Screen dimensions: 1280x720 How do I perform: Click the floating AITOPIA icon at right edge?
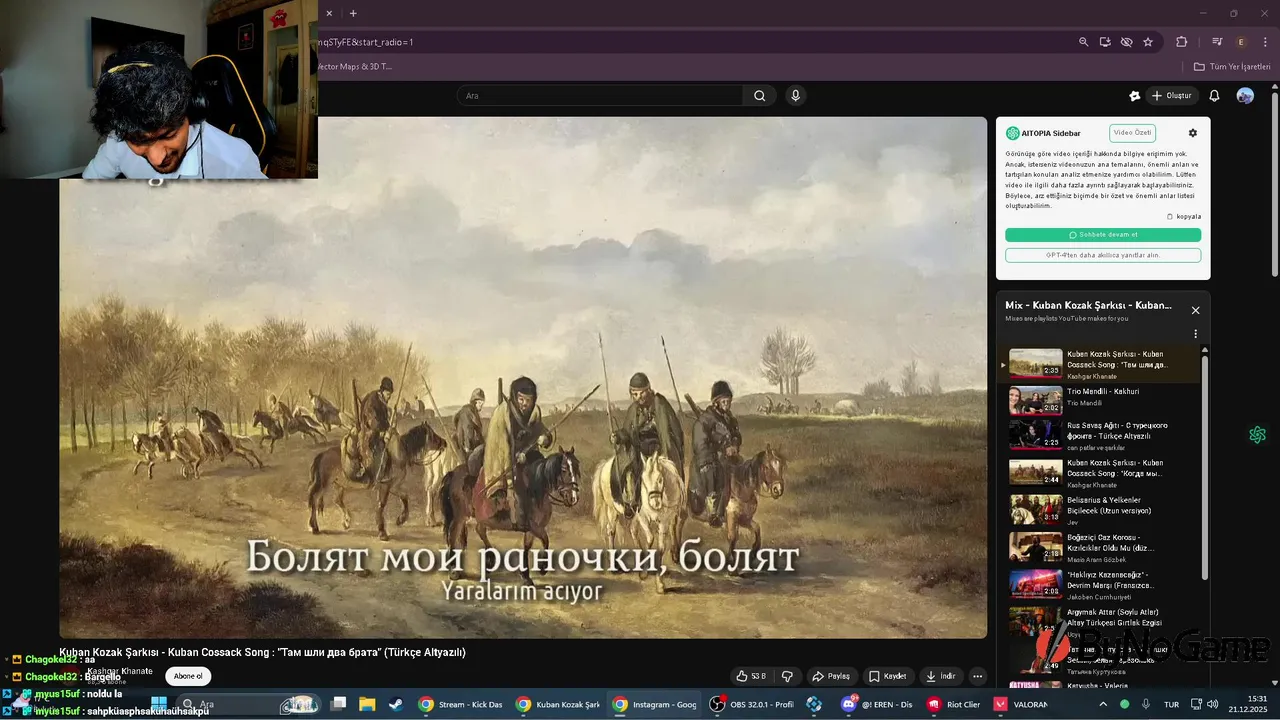(x=1257, y=435)
